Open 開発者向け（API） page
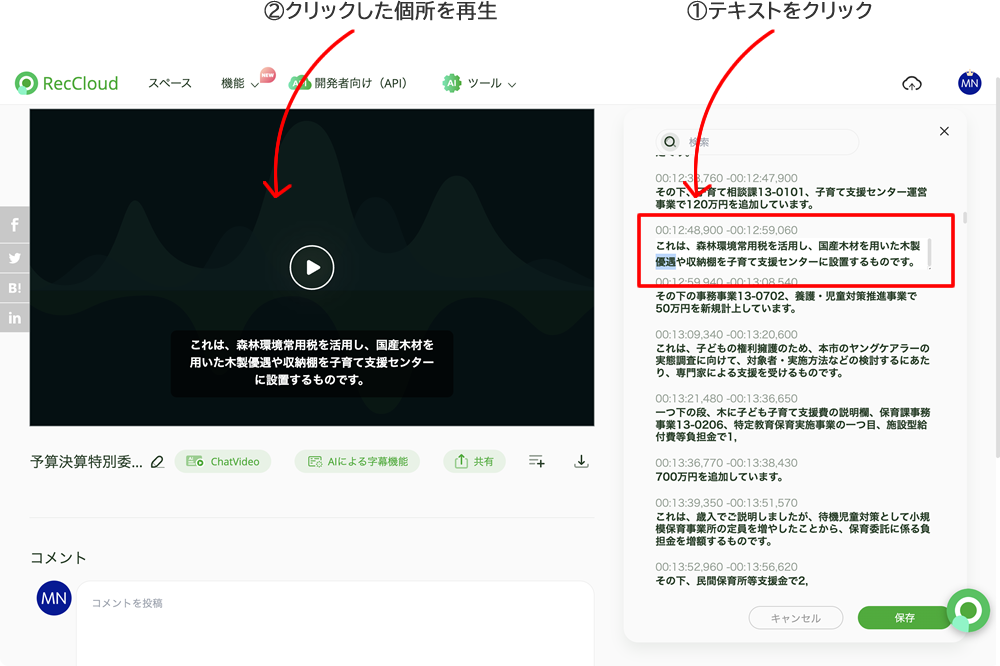The height and width of the screenshot is (666, 1000). pos(349,83)
